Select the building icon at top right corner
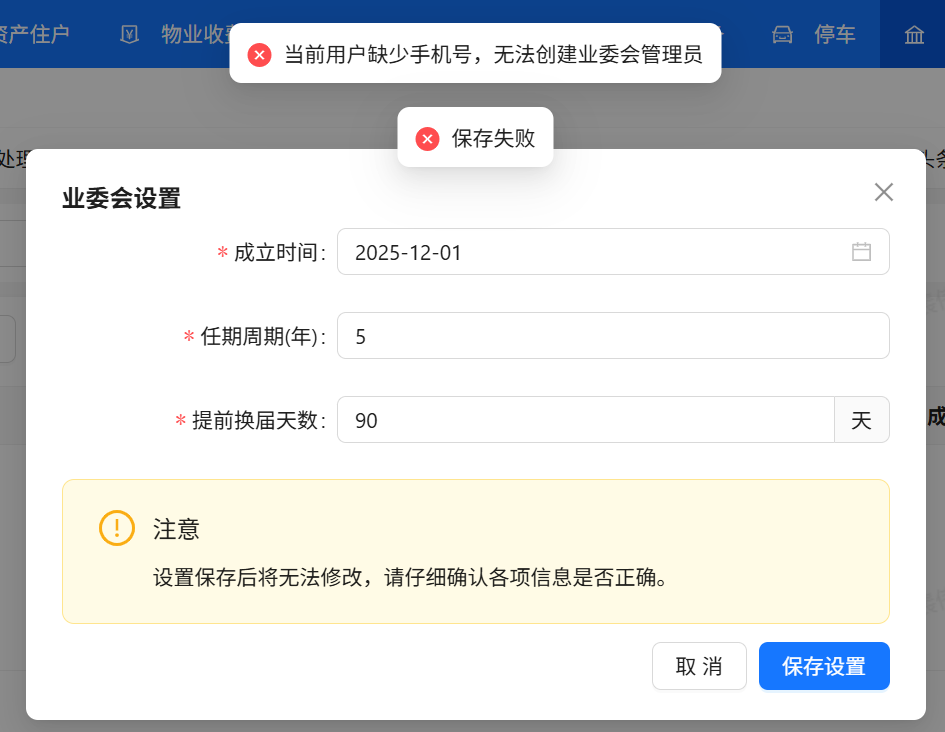 pos(914,34)
